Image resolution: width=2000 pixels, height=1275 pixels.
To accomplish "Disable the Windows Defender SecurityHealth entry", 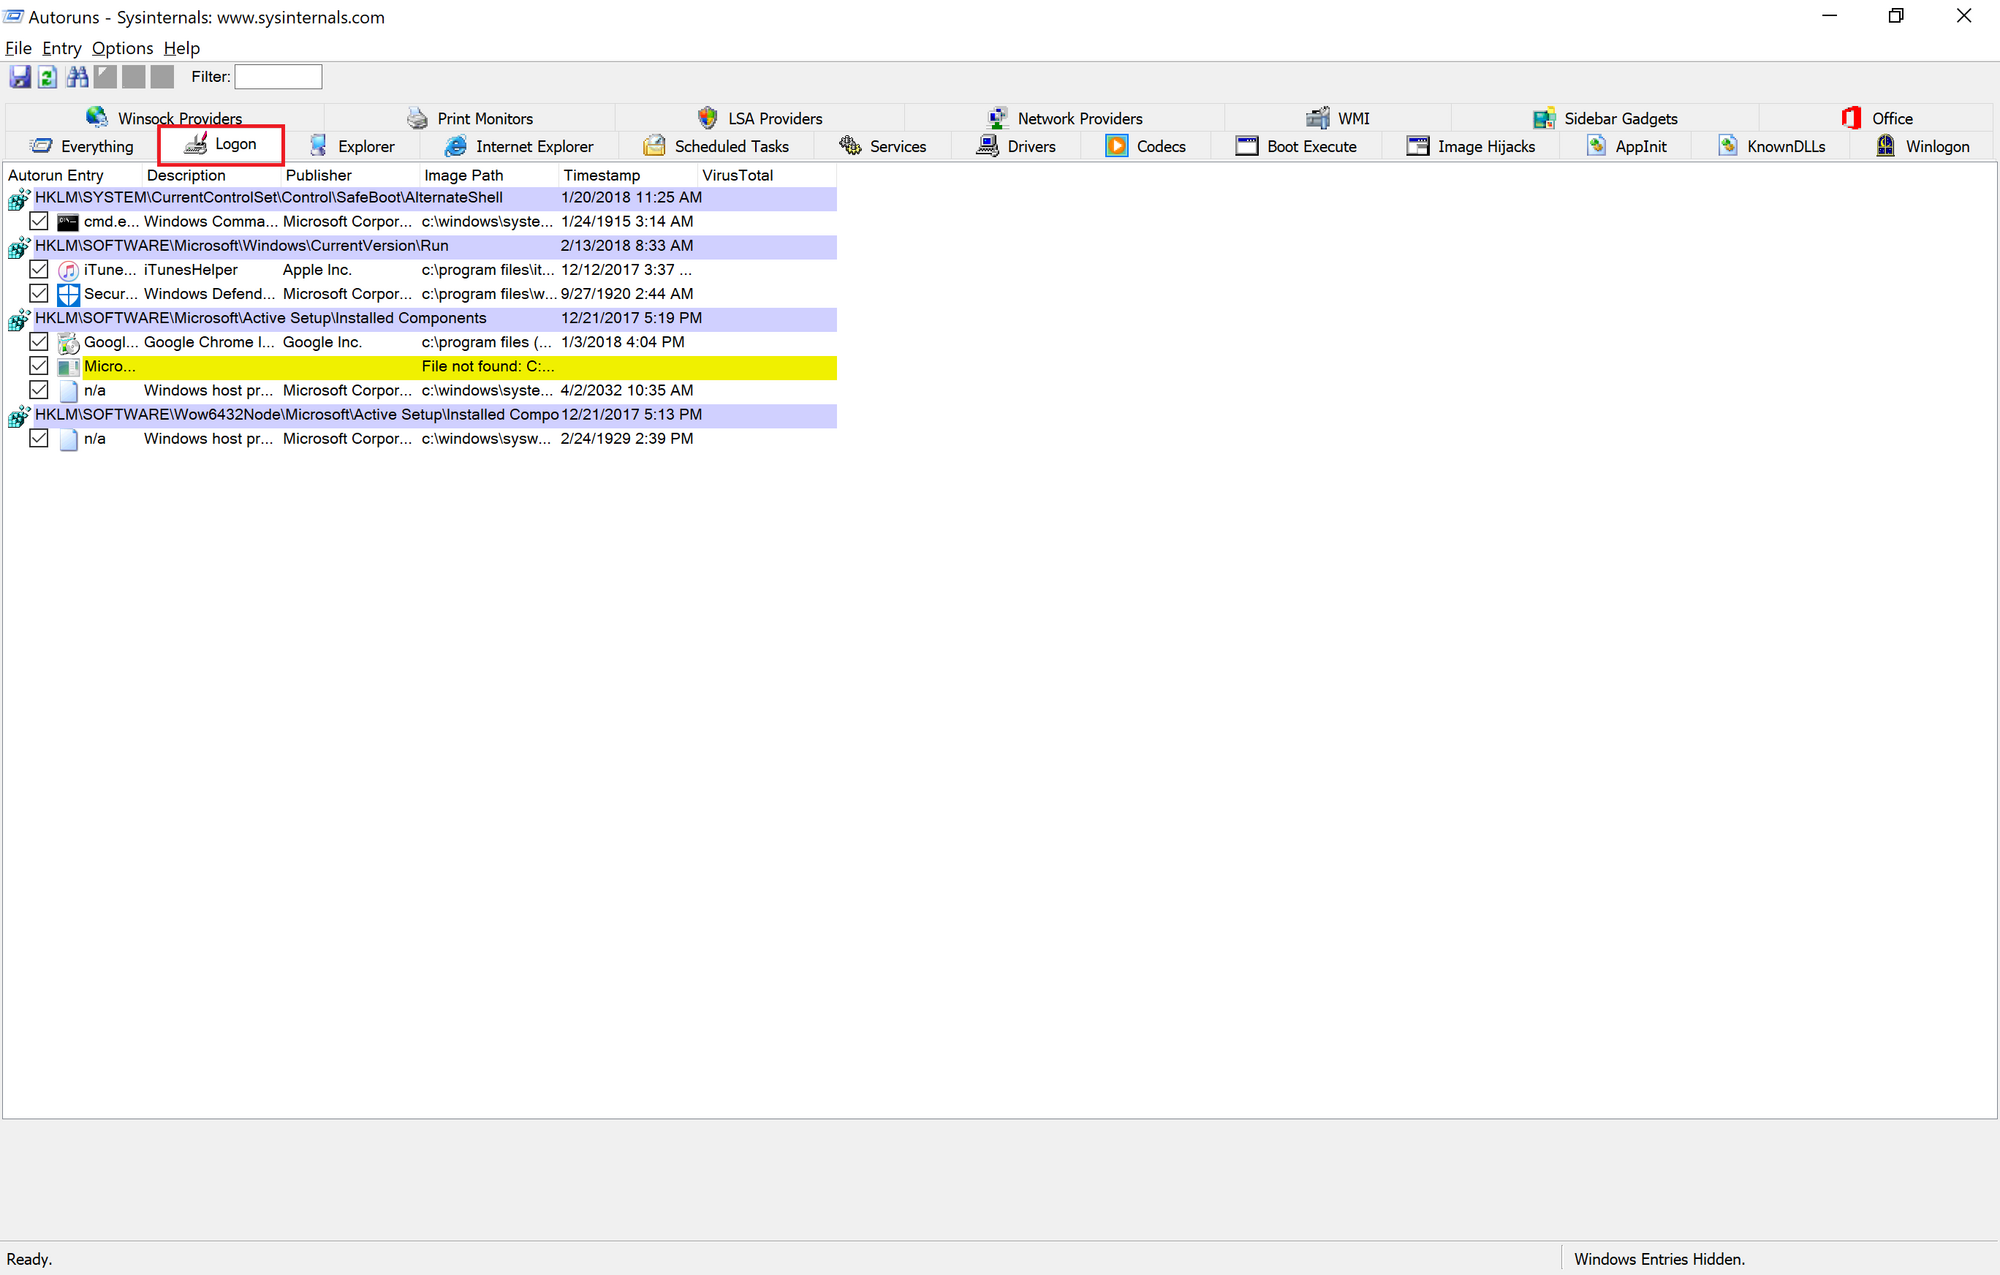I will coord(39,293).
